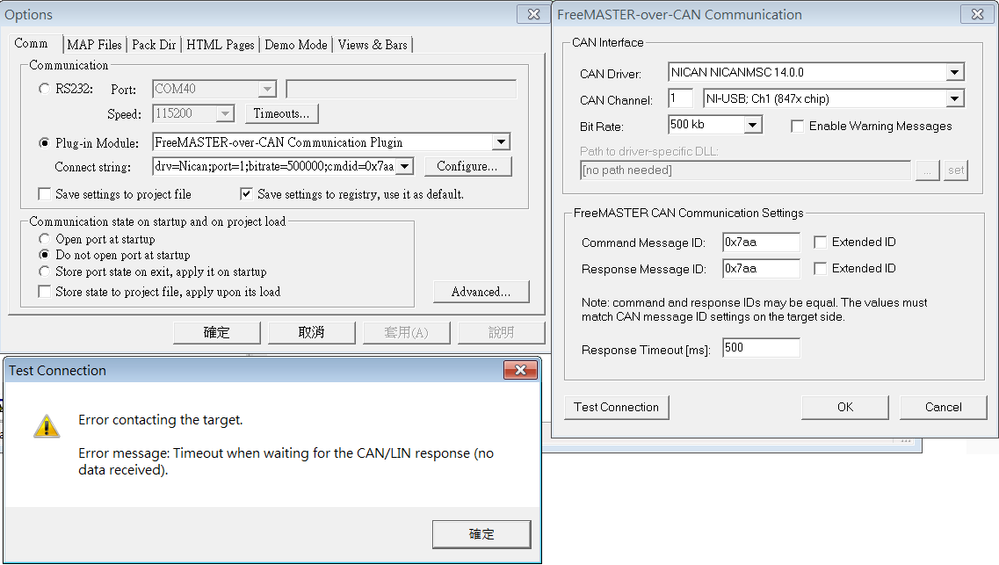Expand the CAN Driver dropdown
Image resolution: width=999 pixels, height=565 pixels.
(x=954, y=72)
